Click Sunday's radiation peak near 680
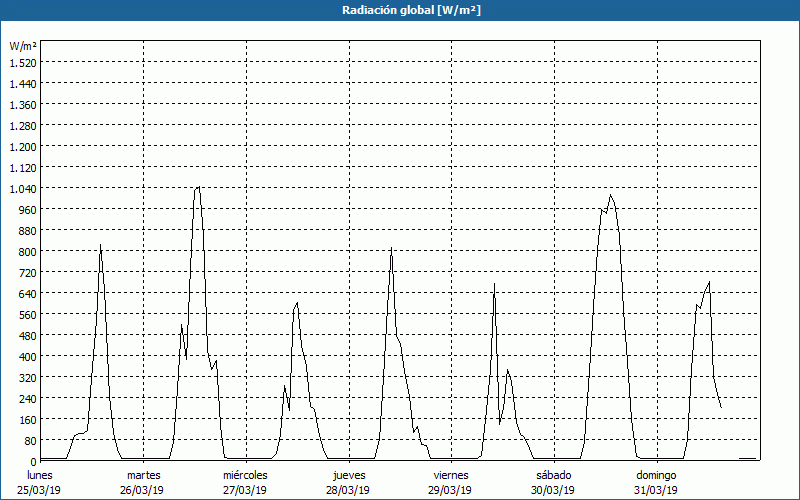This screenshot has width=800, height=500. (x=709, y=282)
